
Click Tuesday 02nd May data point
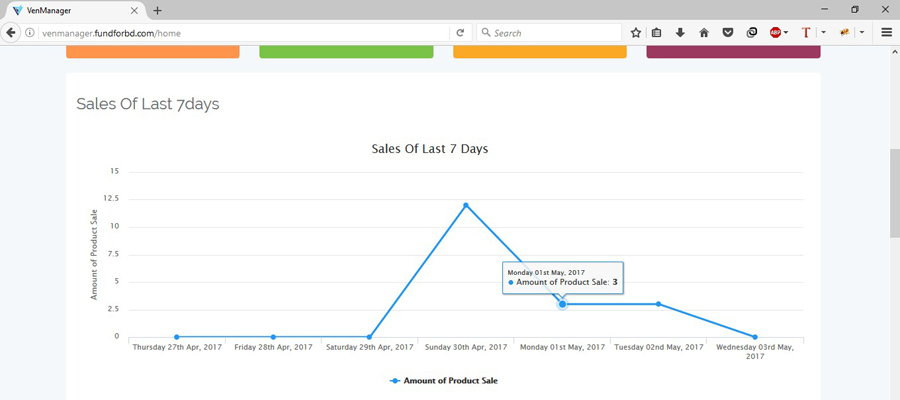(658, 304)
